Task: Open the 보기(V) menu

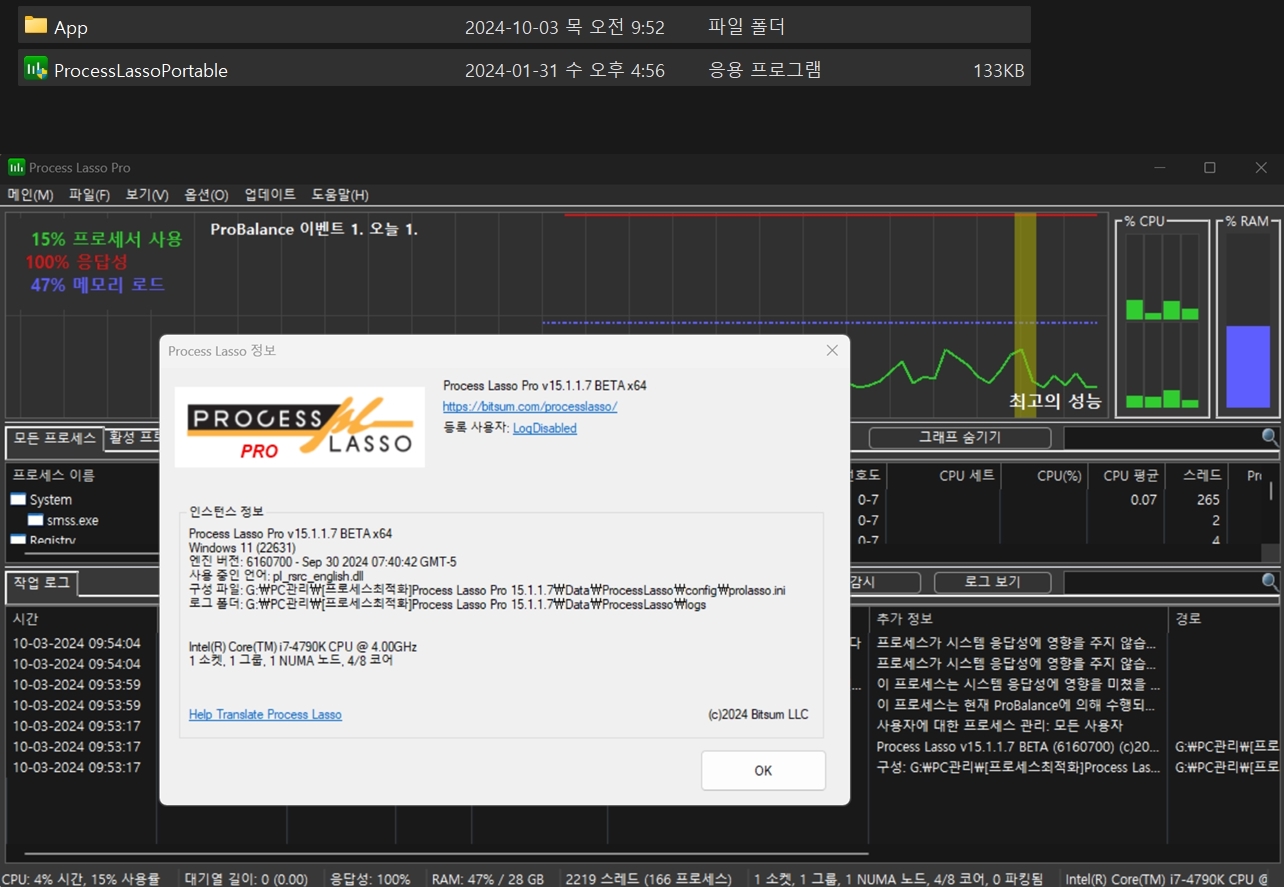Action: coord(147,195)
